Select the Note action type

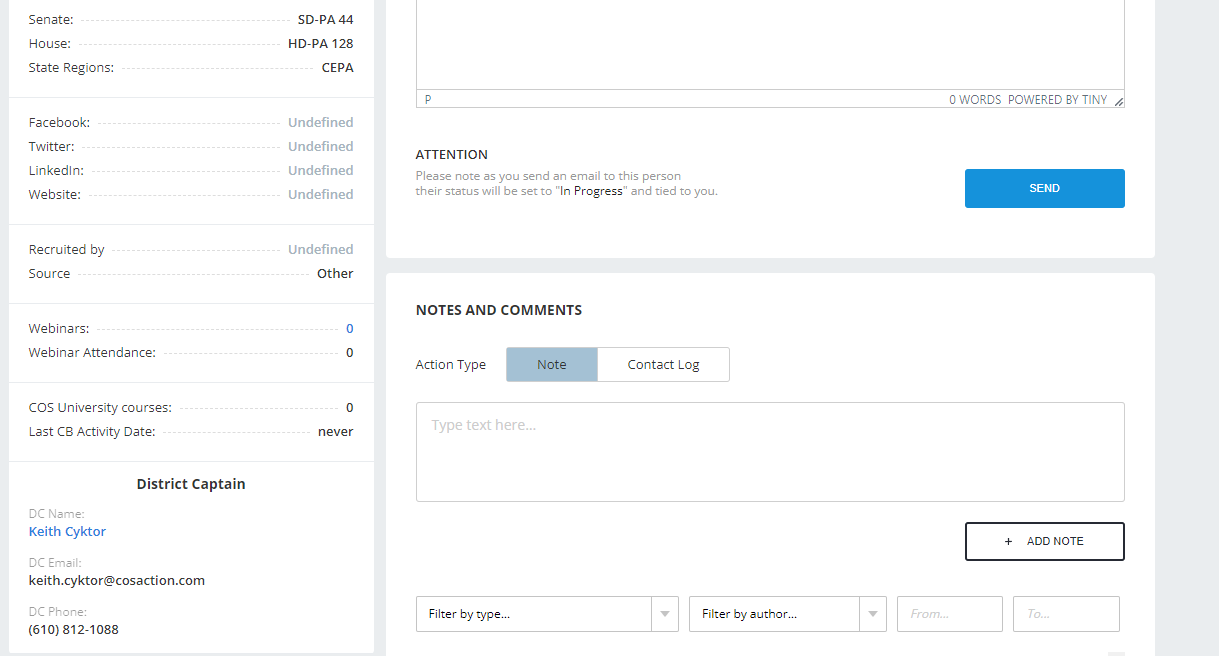(551, 365)
